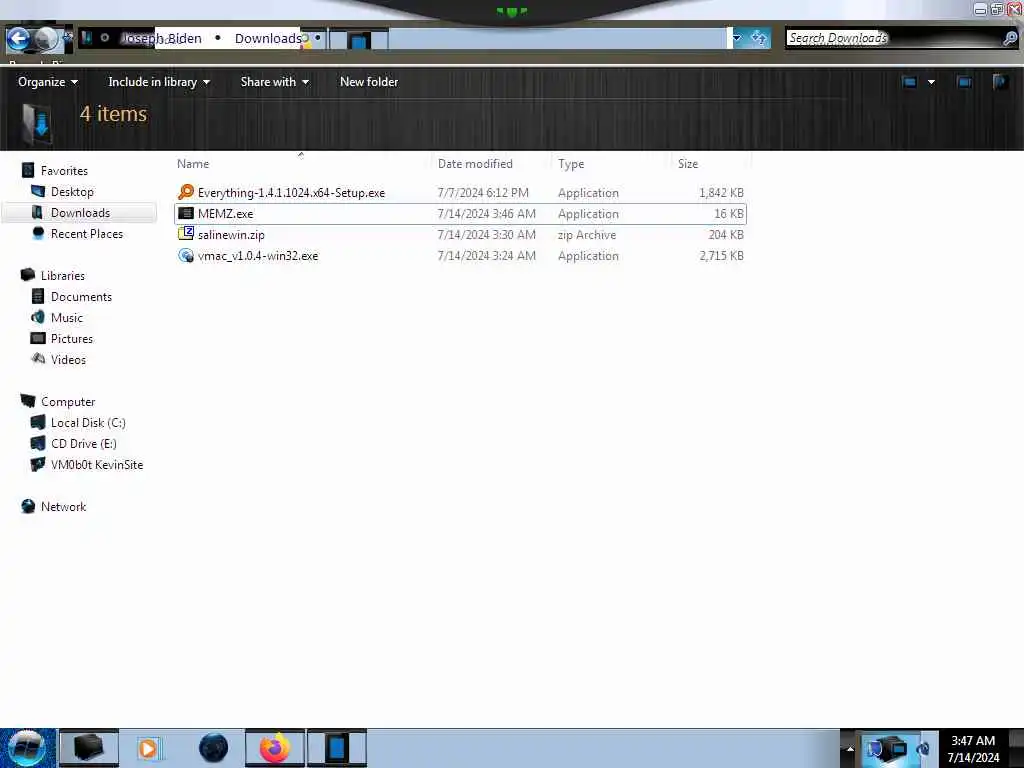Click the Forward navigation arrow
The width and height of the screenshot is (1024, 768).
[x=46, y=39]
